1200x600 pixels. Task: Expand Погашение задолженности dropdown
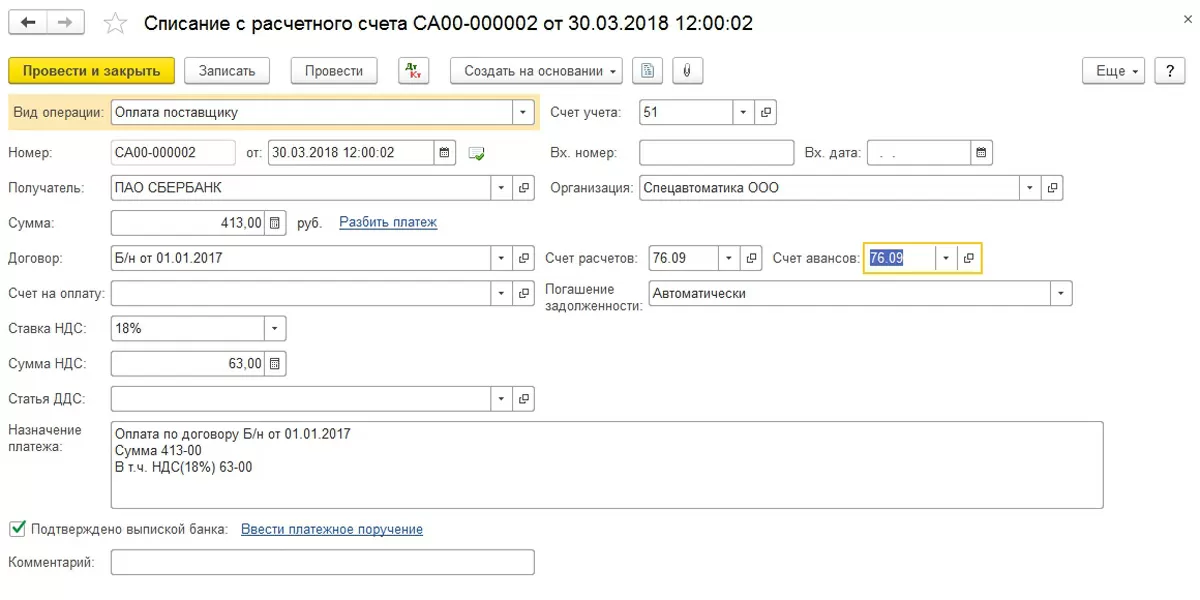coord(1060,294)
